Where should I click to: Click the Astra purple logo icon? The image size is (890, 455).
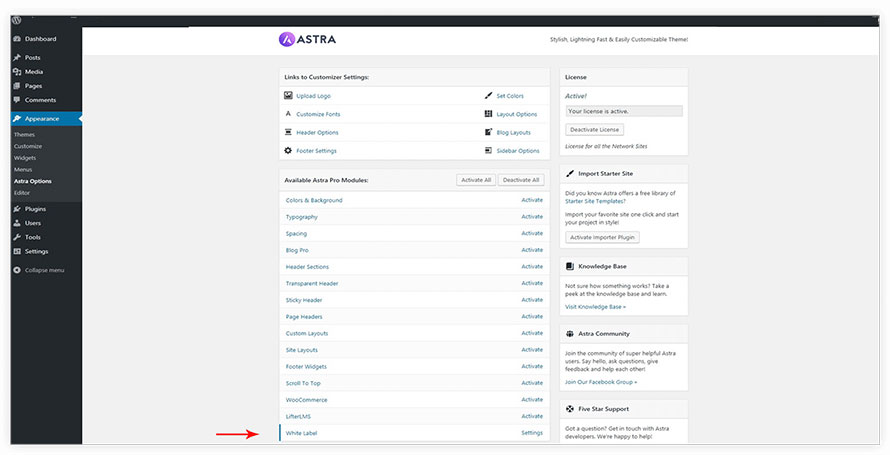[287, 39]
